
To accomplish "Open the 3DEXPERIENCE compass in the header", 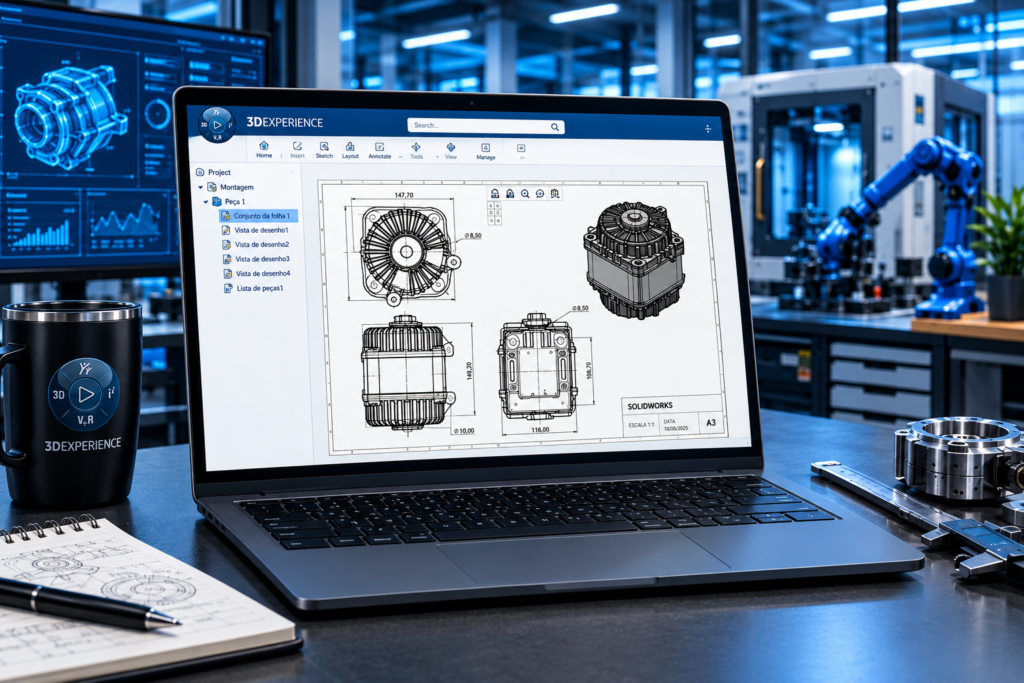I will [x=217, y=124].
